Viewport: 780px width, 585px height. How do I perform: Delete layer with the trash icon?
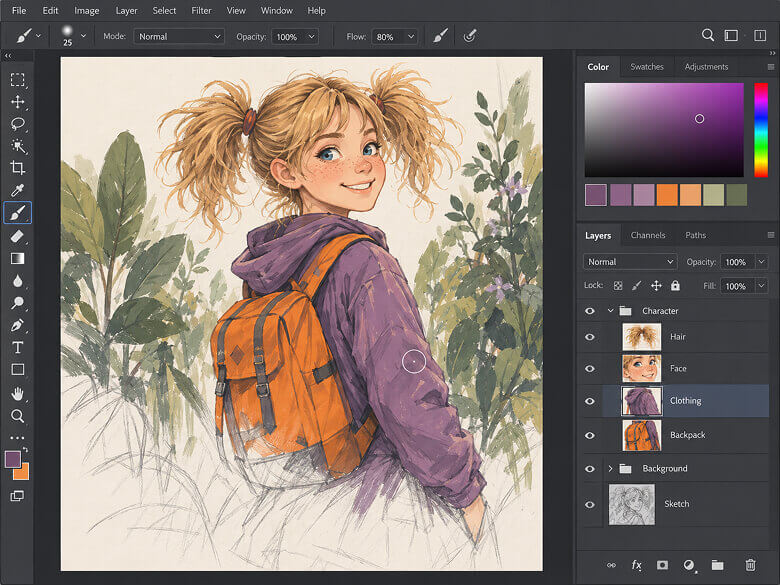(750, 565)
